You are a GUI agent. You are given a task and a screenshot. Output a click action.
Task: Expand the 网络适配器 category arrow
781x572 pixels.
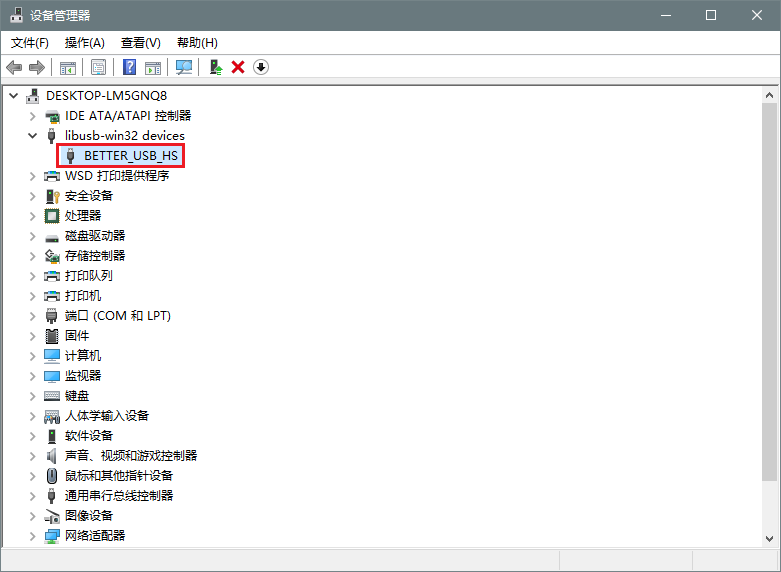[34, 536]
